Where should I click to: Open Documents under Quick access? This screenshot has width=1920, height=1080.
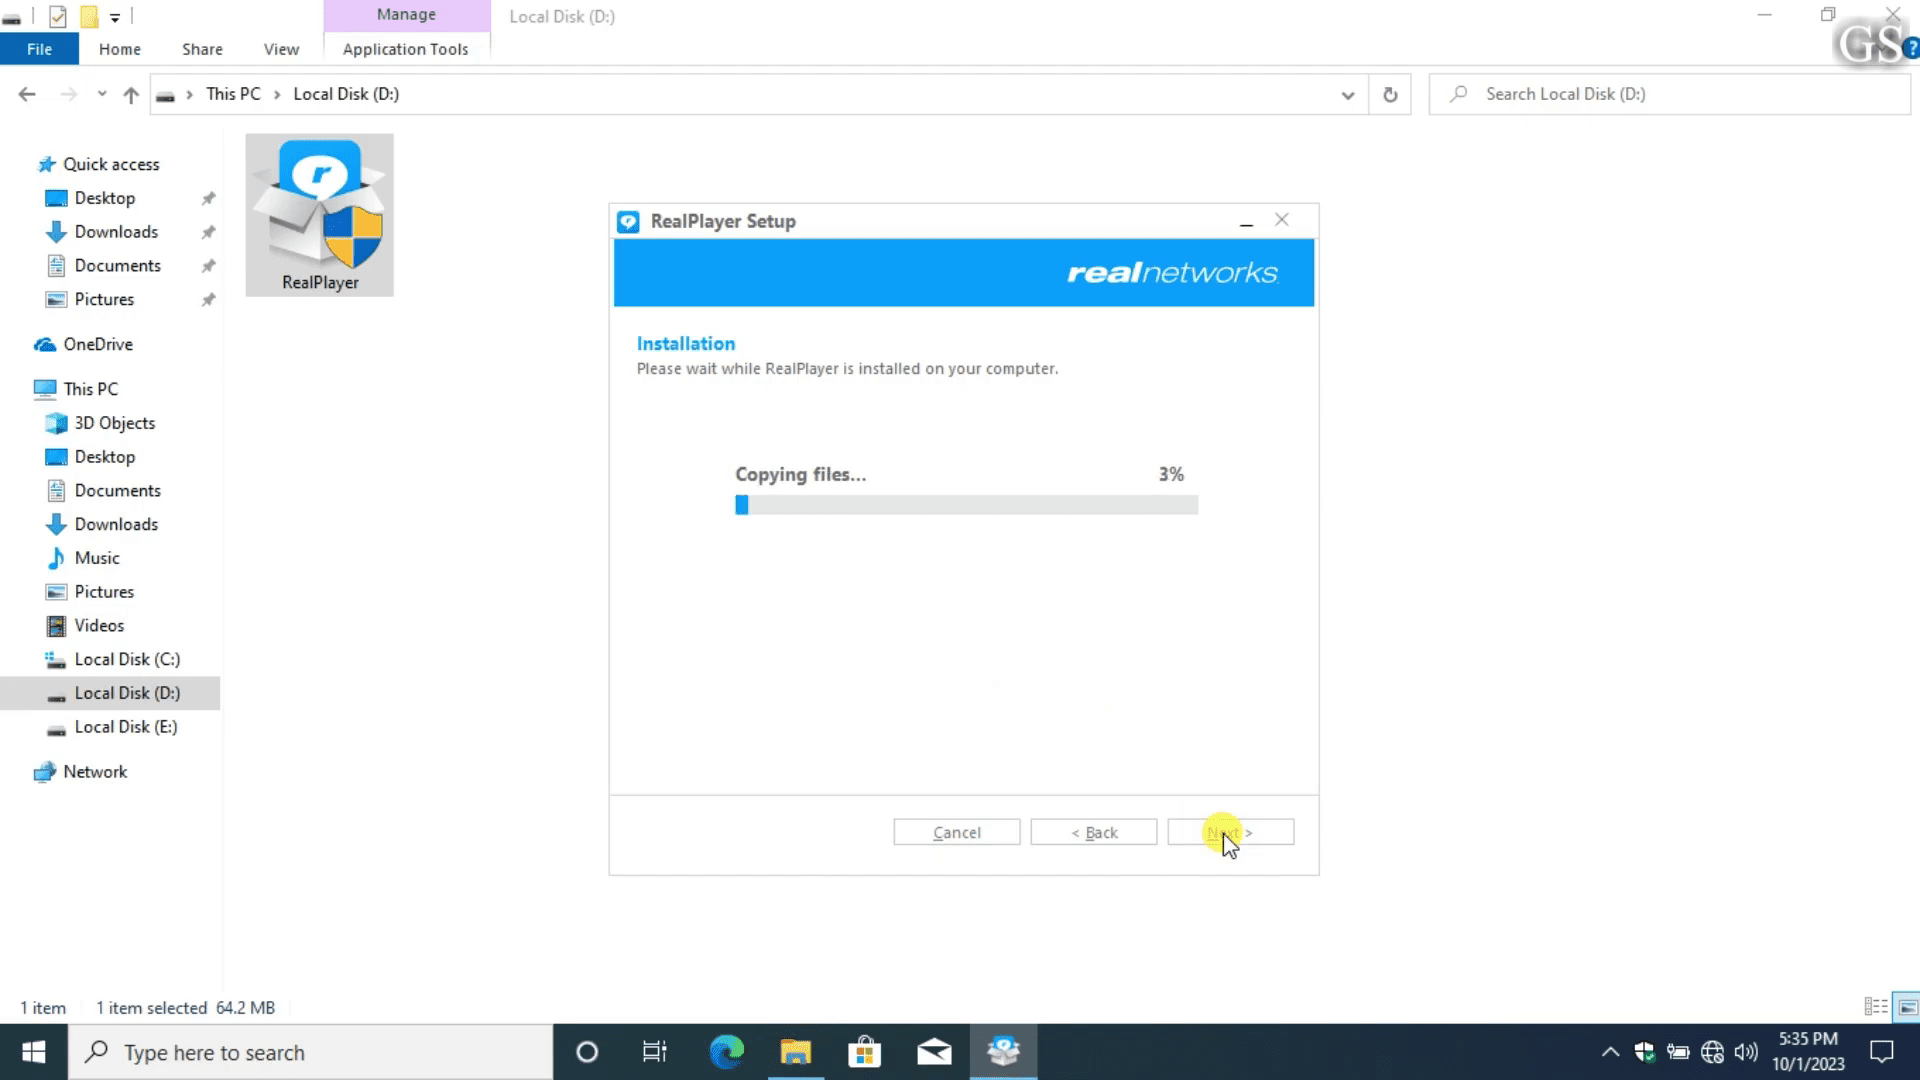[117, 266]
